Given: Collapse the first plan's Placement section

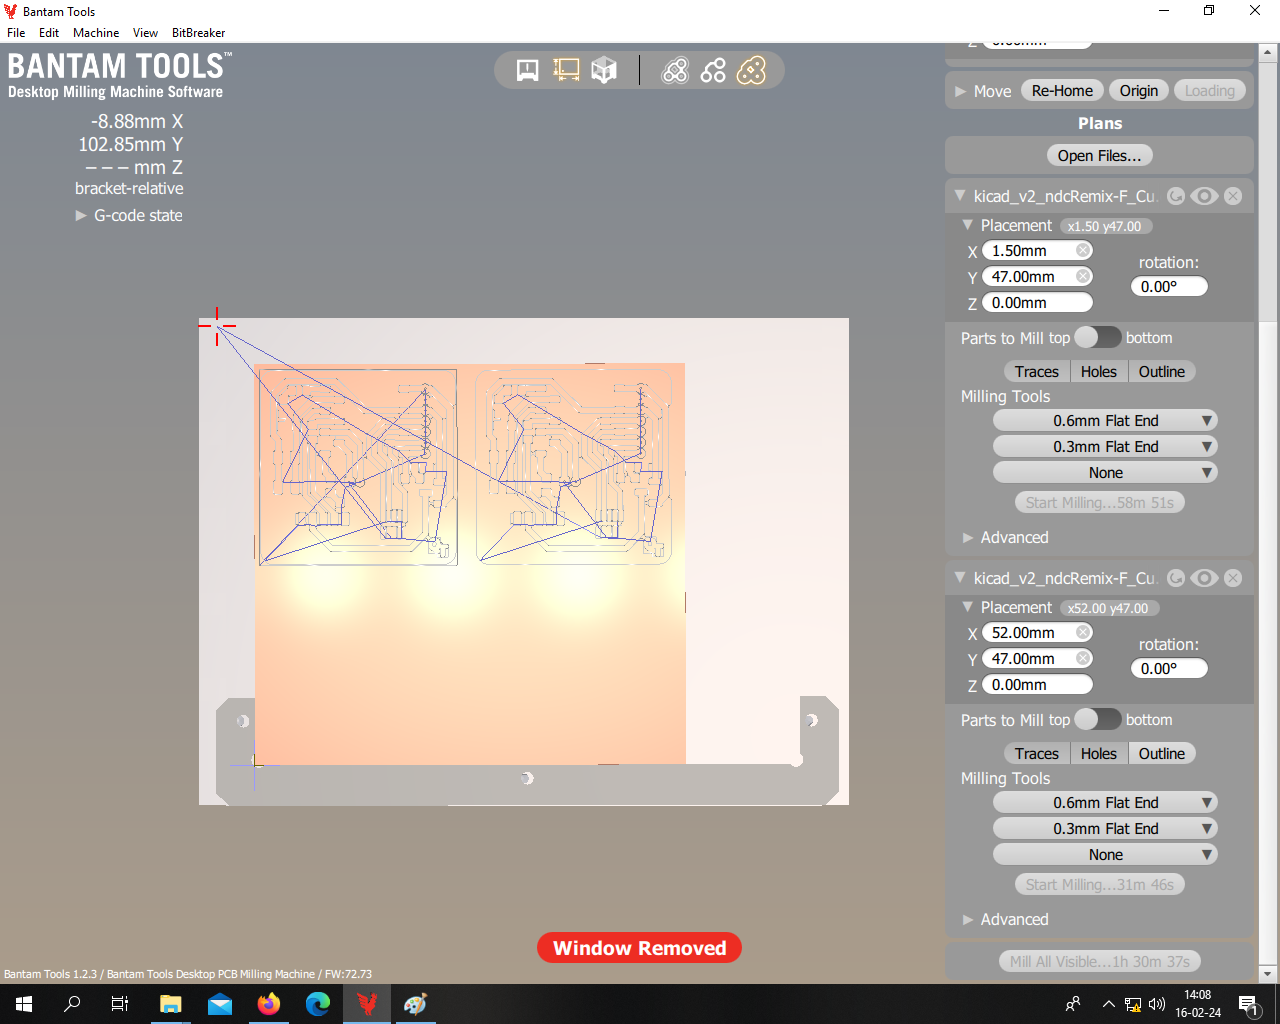Looking at the screenshot, I should tap(967, 225).
